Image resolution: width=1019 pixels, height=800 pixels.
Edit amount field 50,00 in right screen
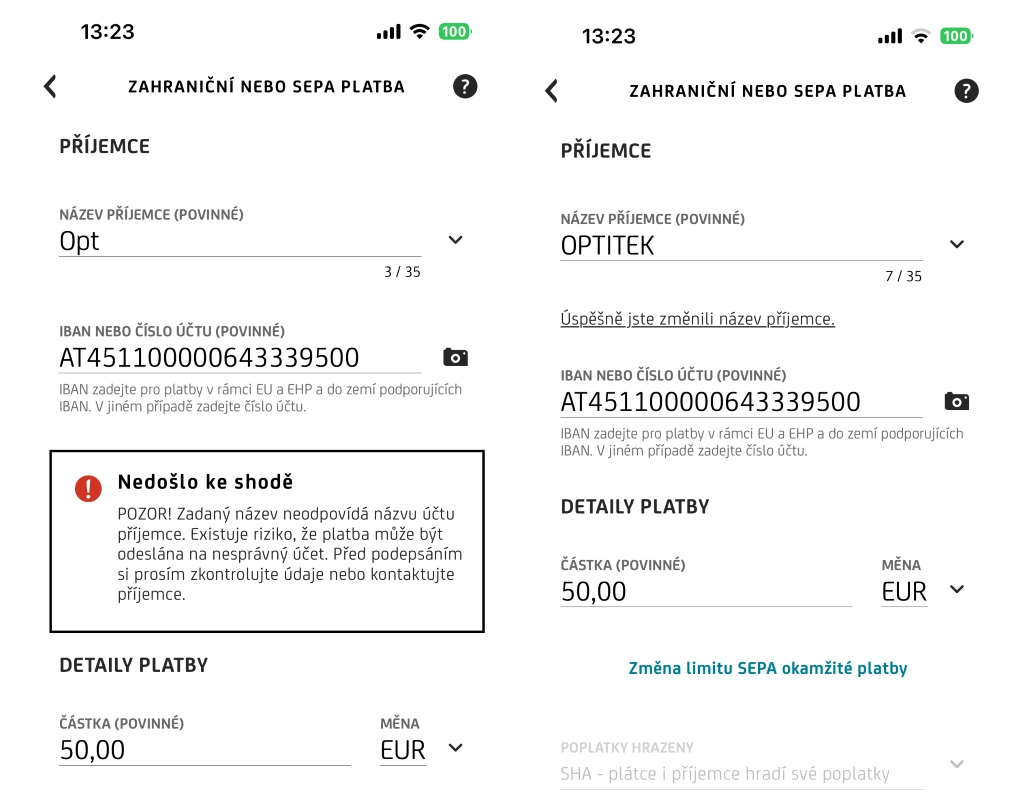(x=705, y=591)
